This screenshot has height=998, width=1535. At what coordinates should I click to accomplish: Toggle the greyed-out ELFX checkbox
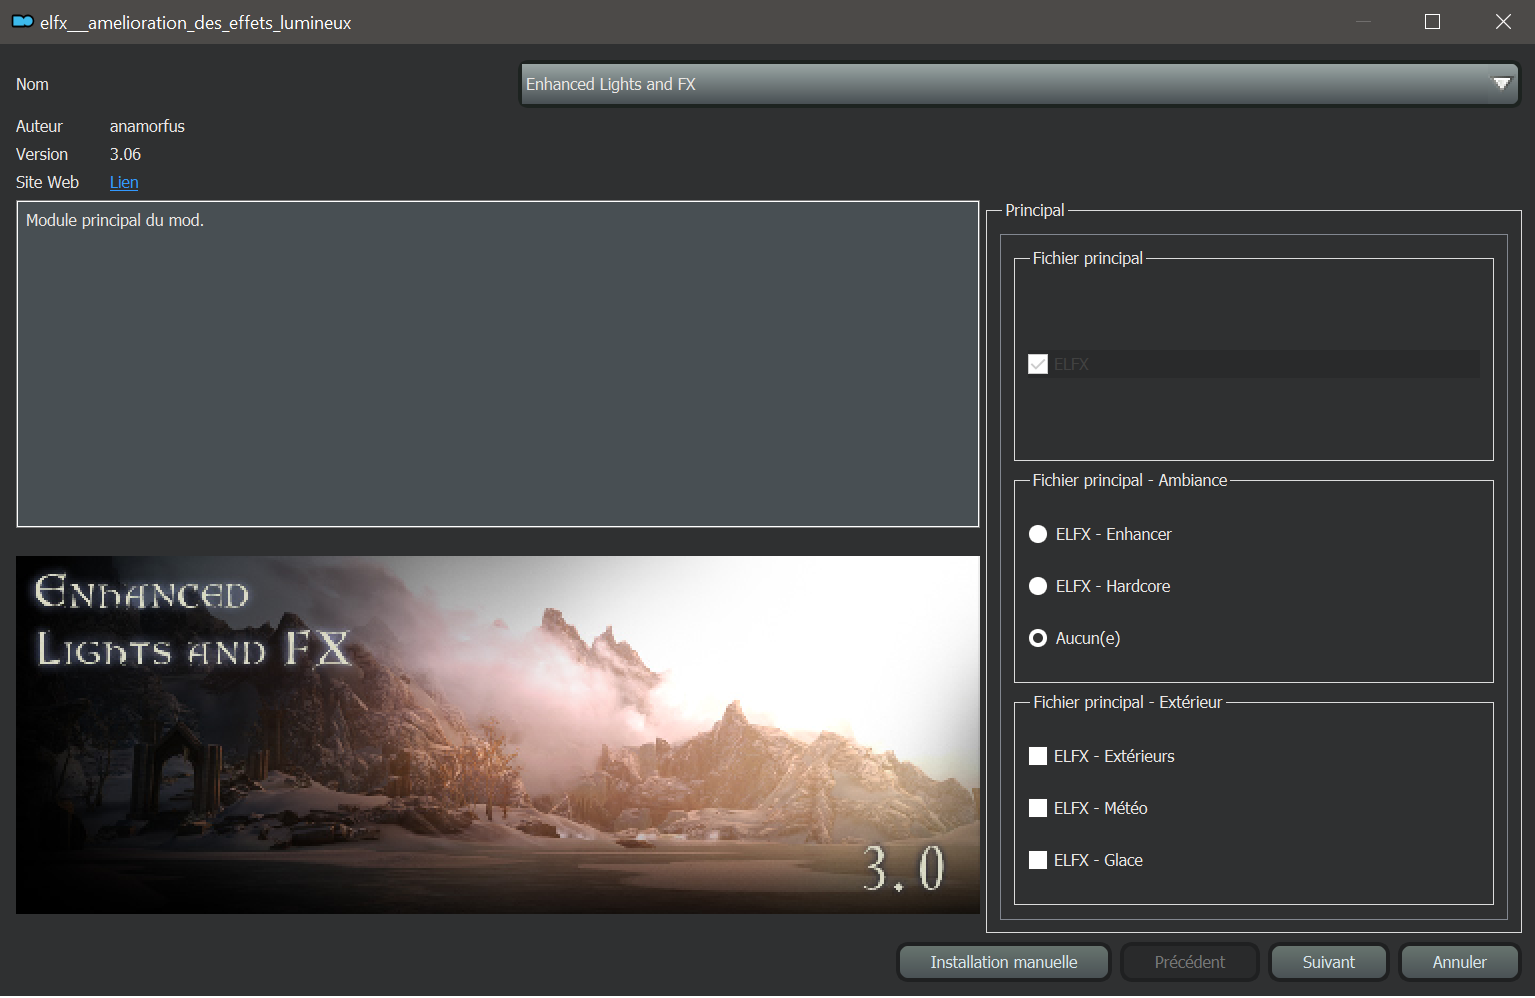tap(1038, 364)
